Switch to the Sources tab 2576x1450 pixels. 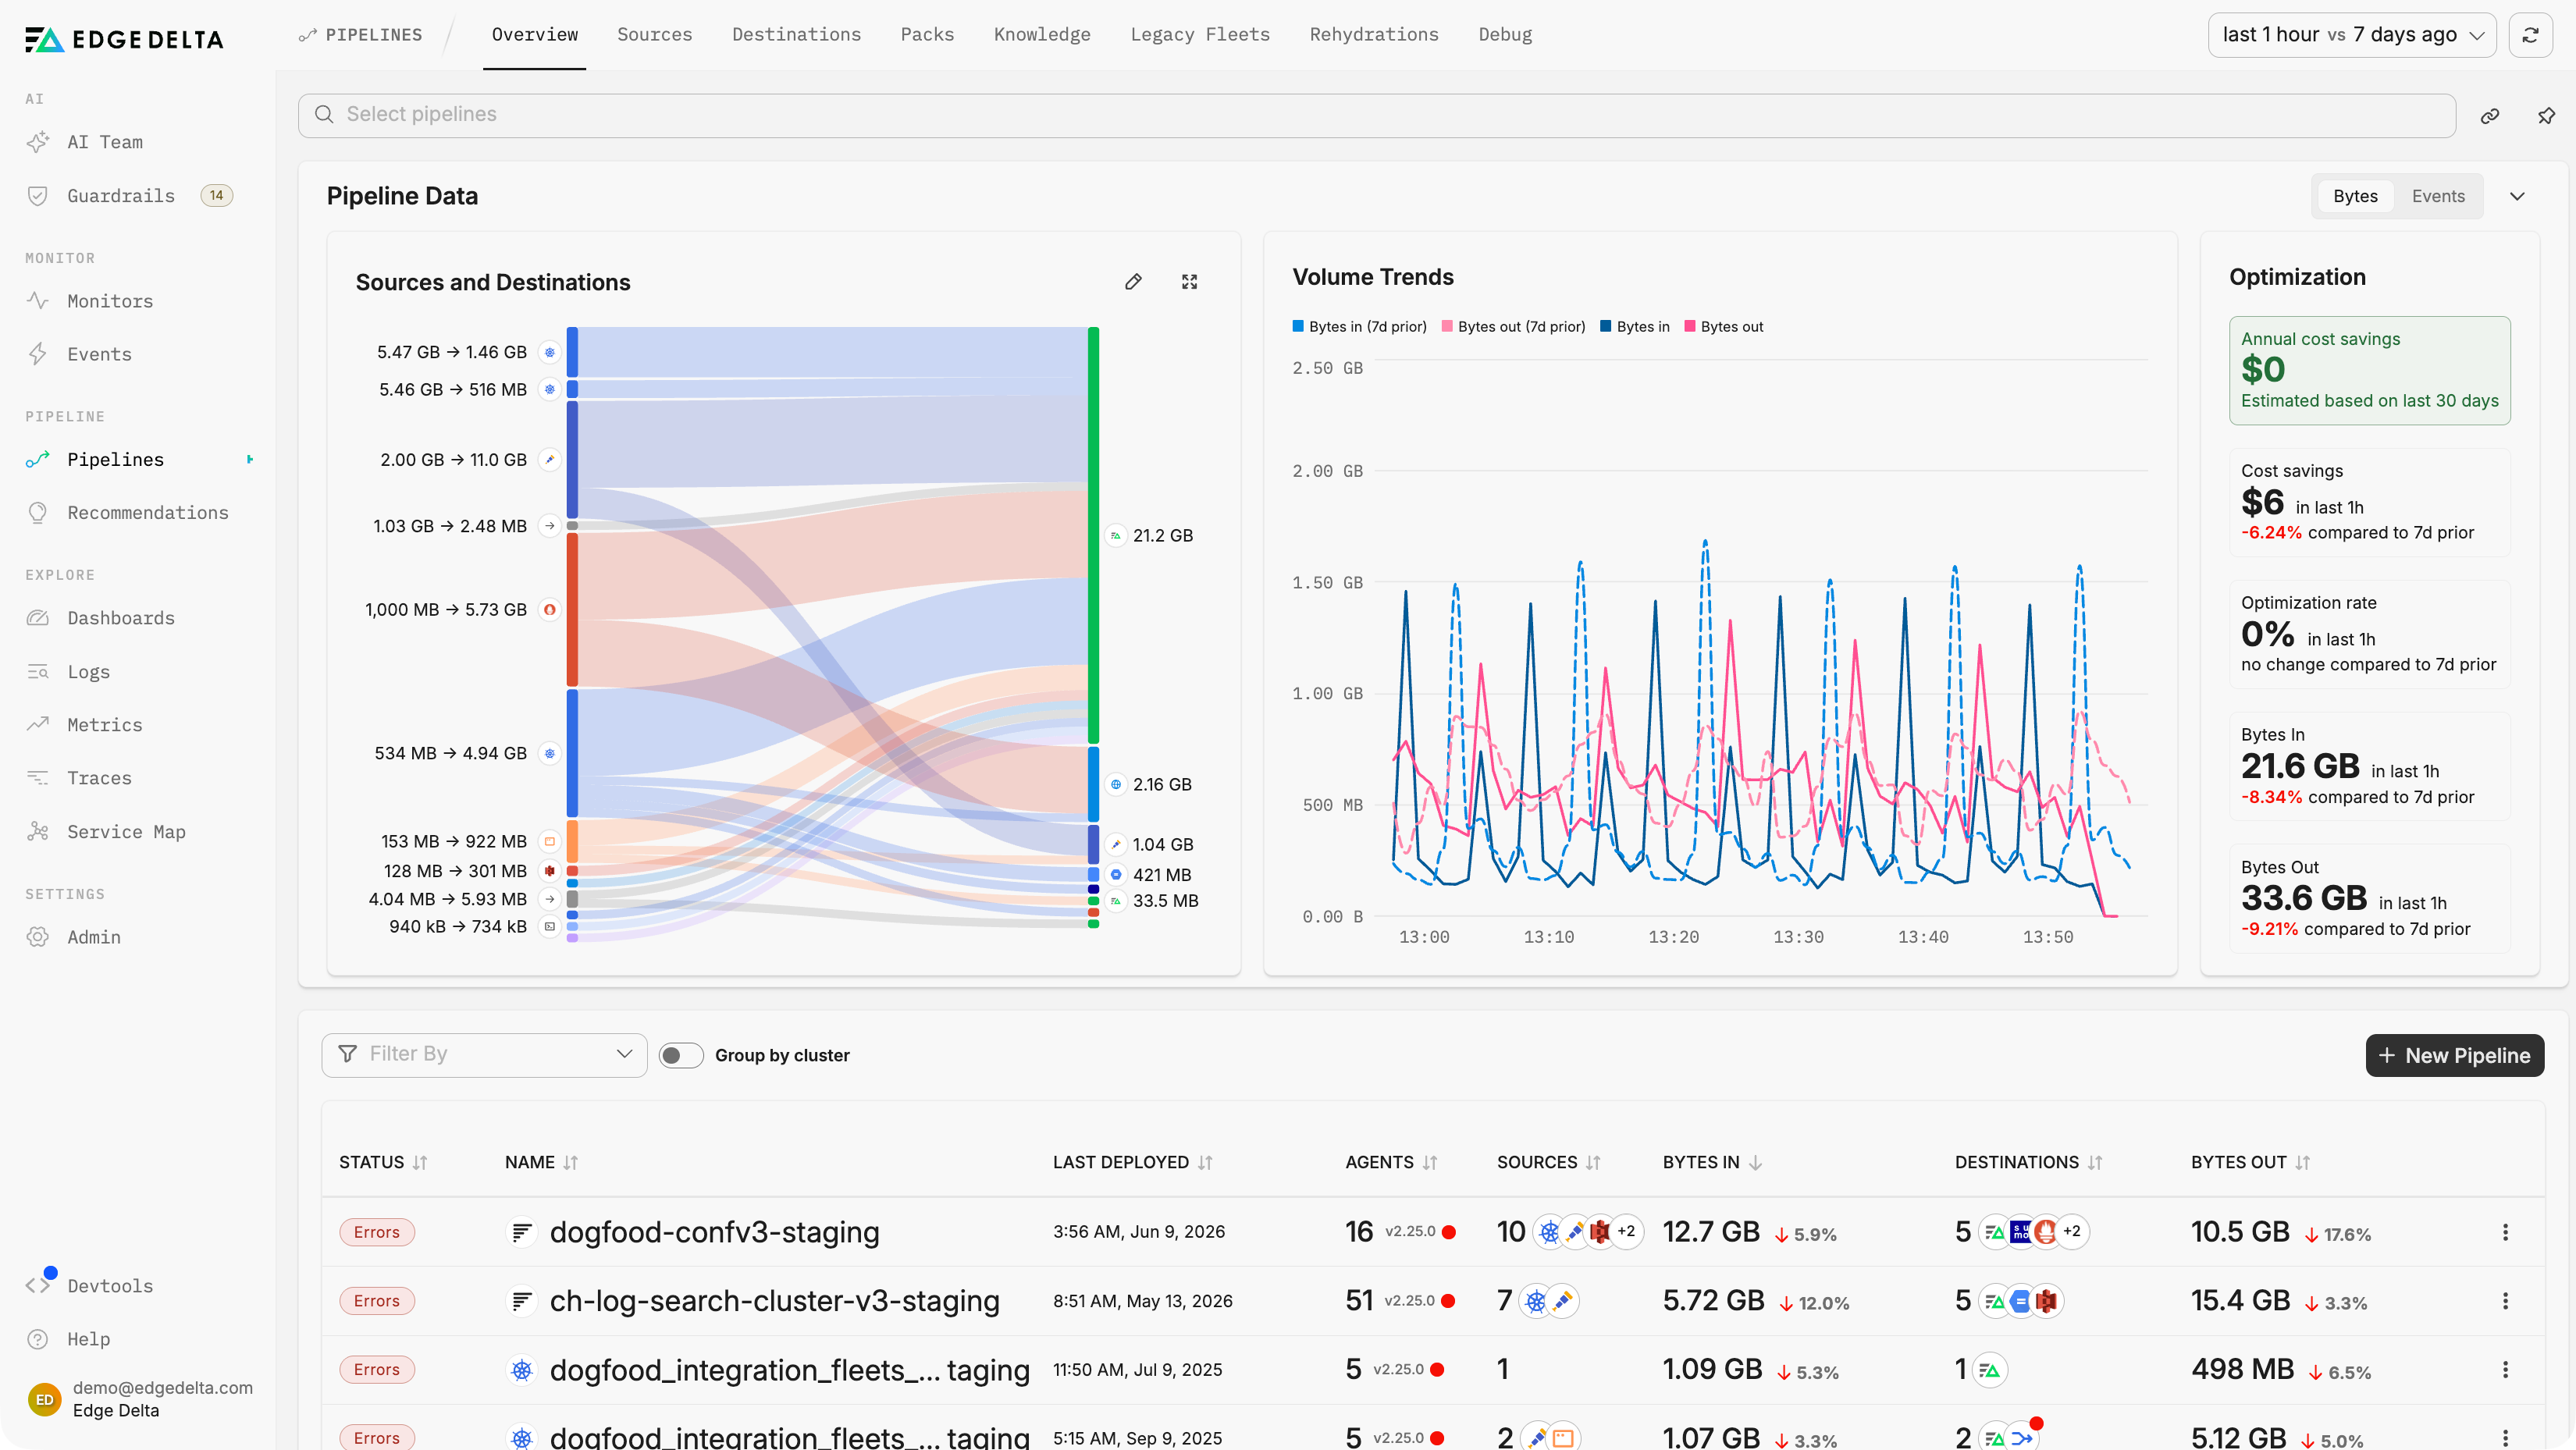(654, 35)
